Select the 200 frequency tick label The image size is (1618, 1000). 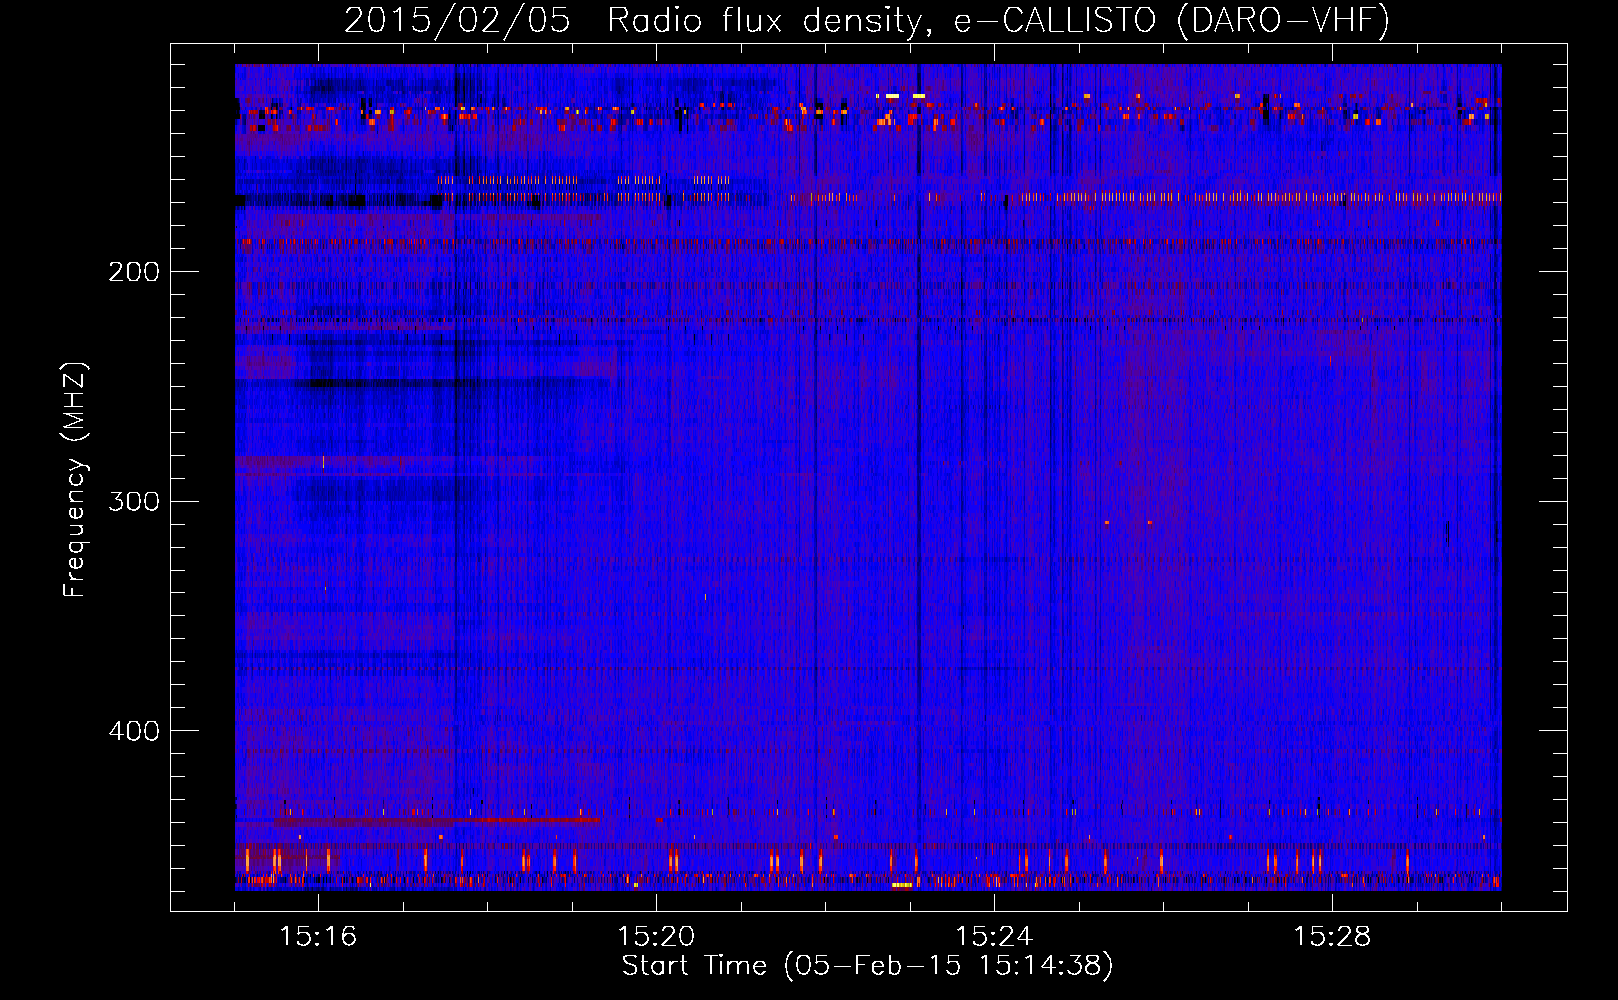coord(134,272)
